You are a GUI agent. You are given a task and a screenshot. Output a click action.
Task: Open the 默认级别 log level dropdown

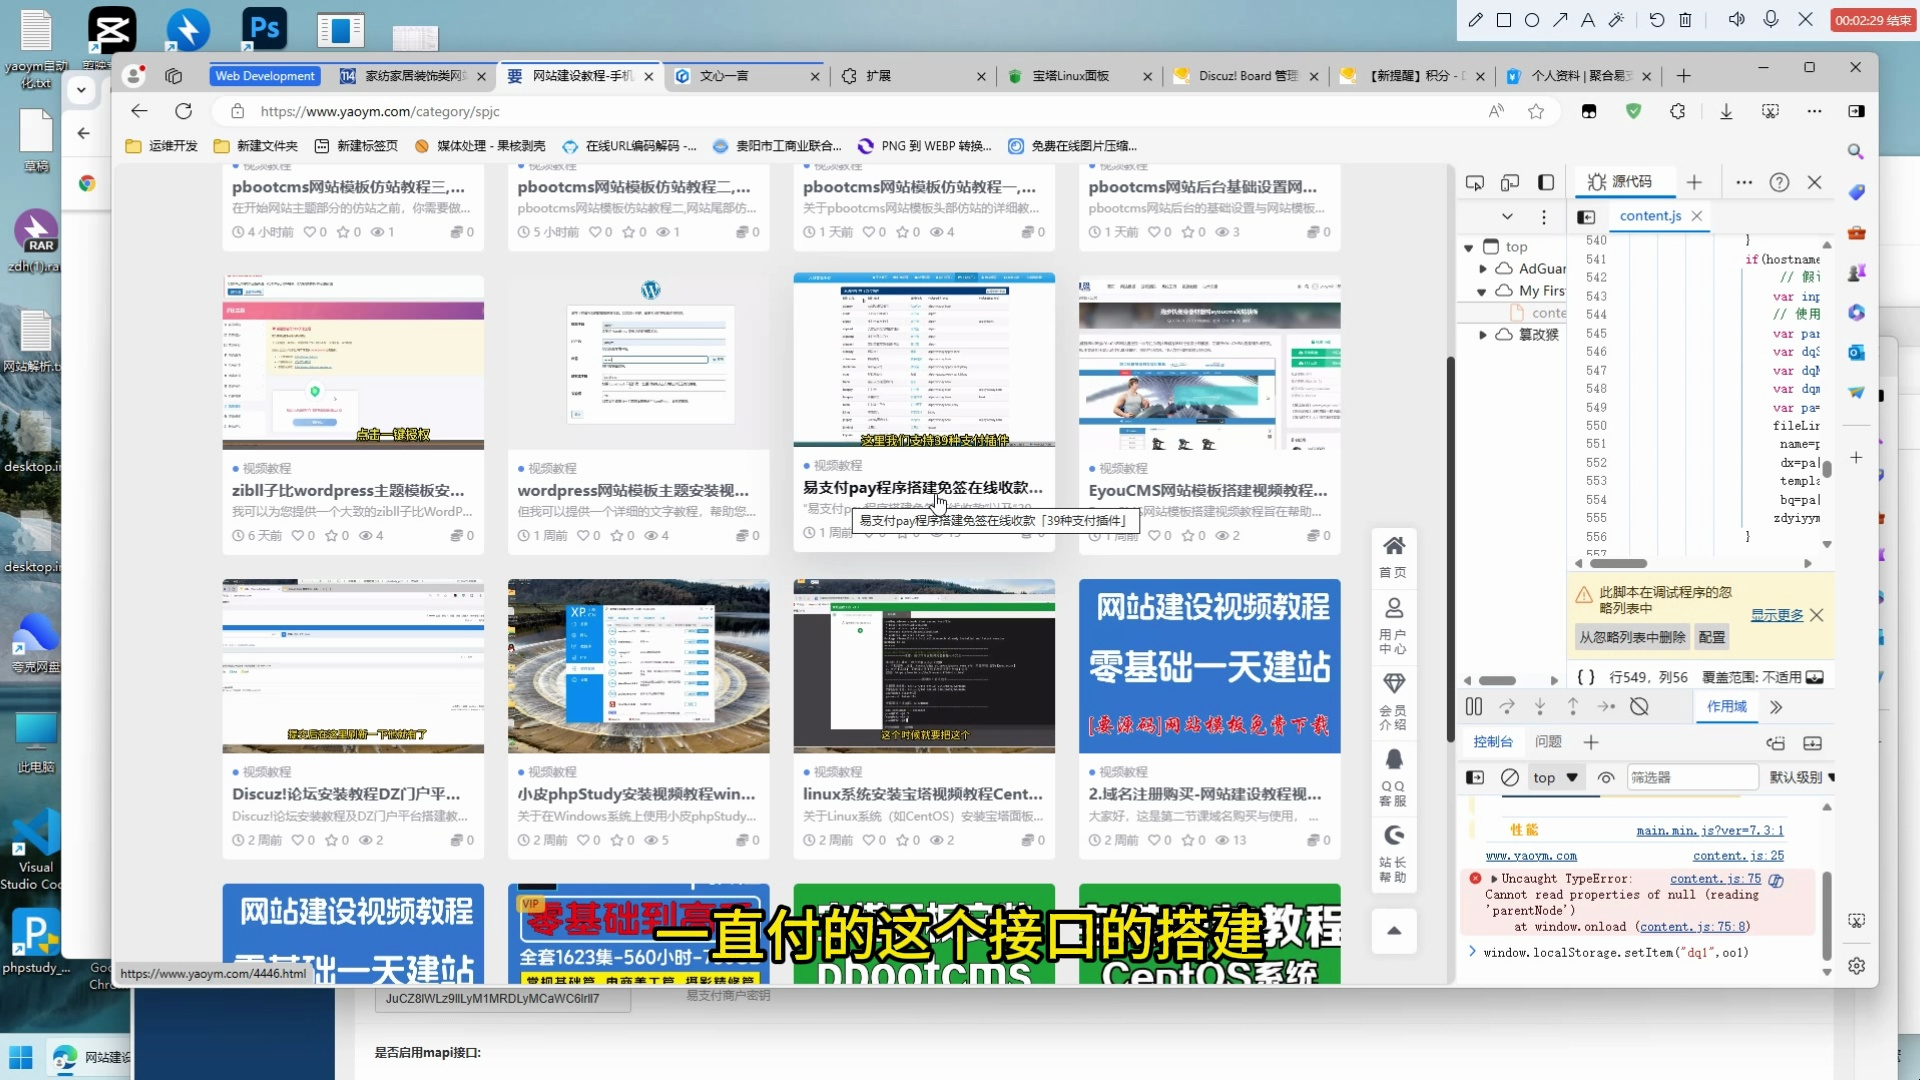(1802, 778)
